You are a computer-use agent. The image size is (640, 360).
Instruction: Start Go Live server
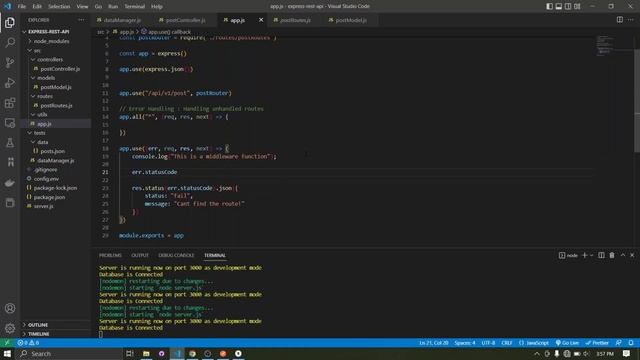click(567, 343)
